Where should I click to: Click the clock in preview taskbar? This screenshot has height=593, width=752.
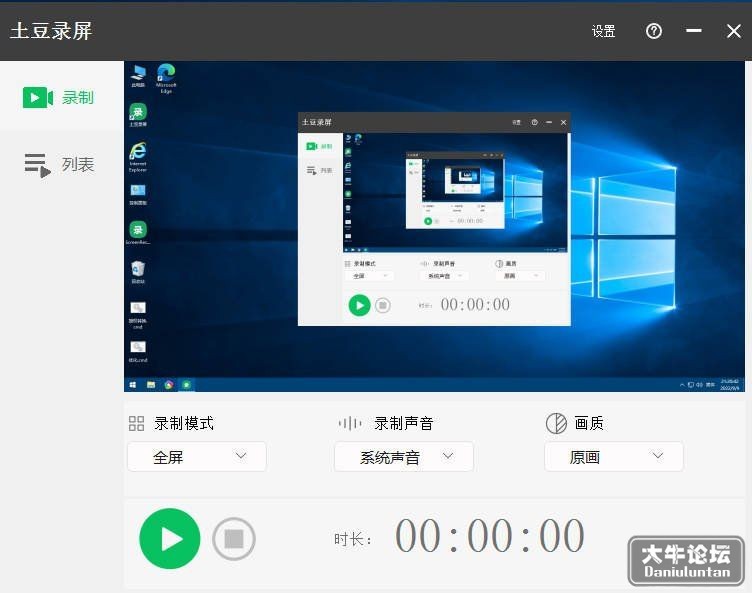(729, 385)
